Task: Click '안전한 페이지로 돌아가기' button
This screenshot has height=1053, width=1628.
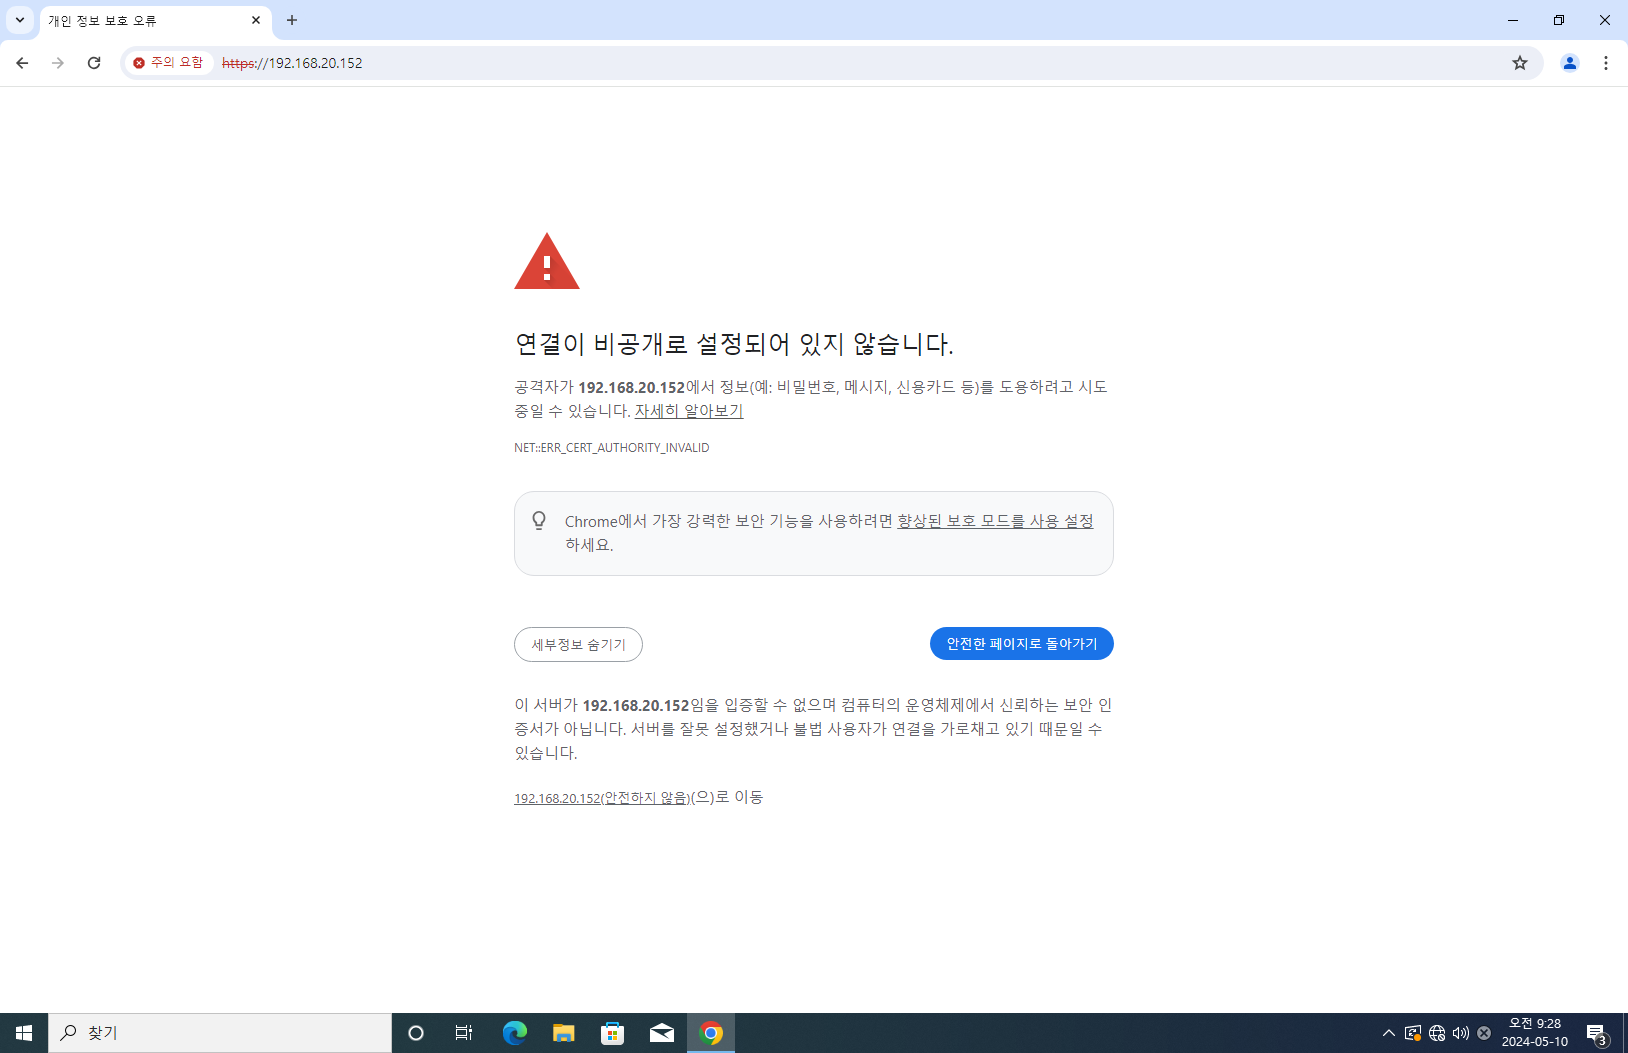Action: pos(1022,644)
